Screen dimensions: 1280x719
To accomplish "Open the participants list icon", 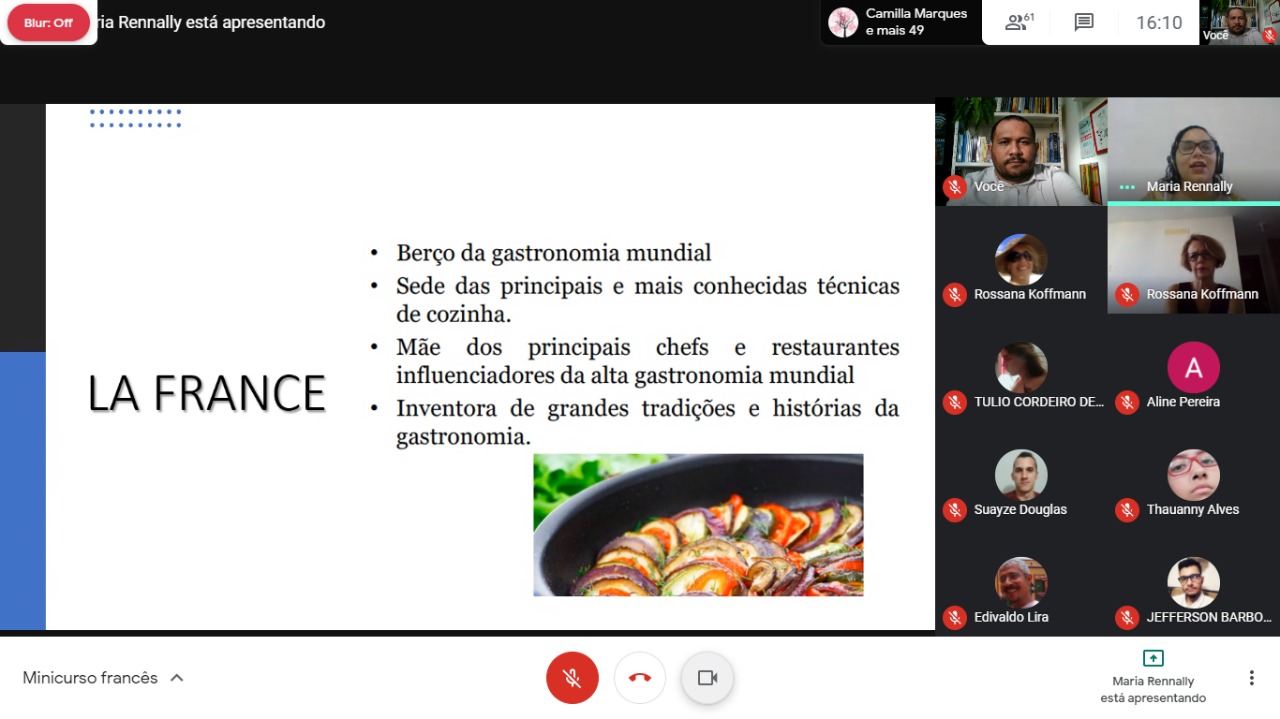I will coord(1019,22).
